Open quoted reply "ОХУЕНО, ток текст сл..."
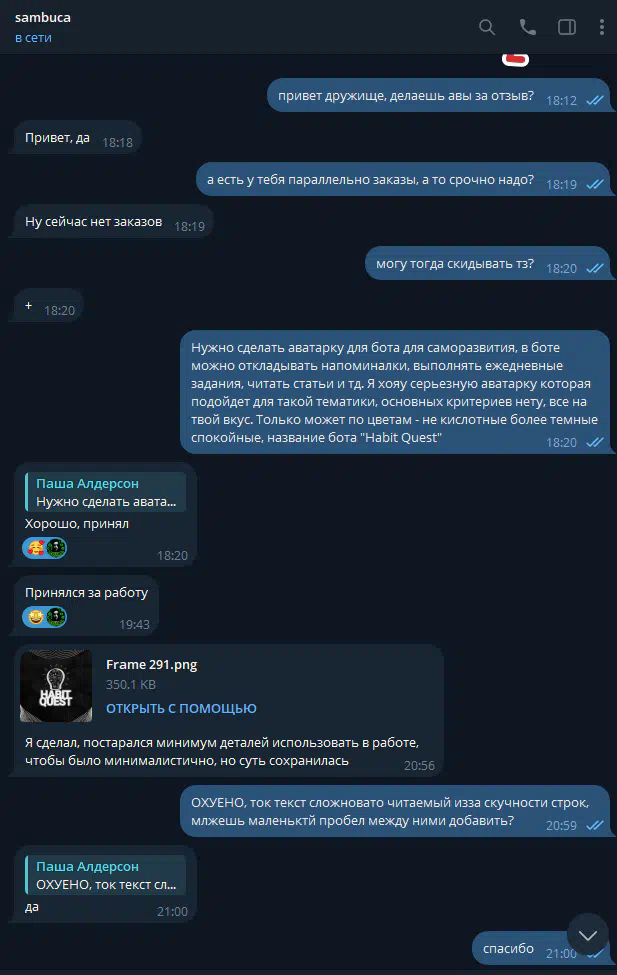Image resolution: width=617 pixels, height=975 pixels. pyautogui.click(x=105, y=876)
